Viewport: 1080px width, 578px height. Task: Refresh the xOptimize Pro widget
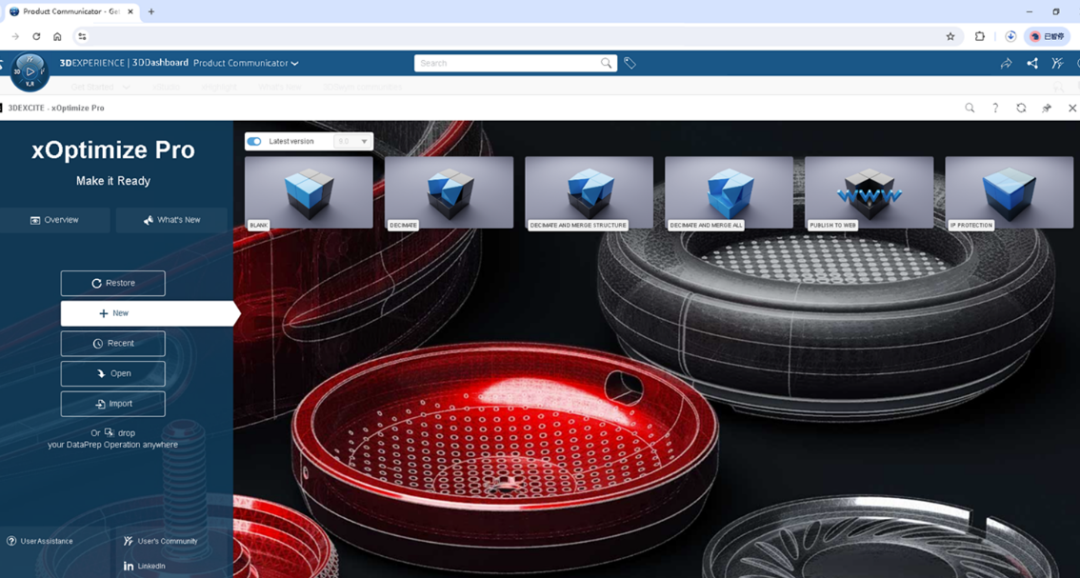tap(1021, 108)
